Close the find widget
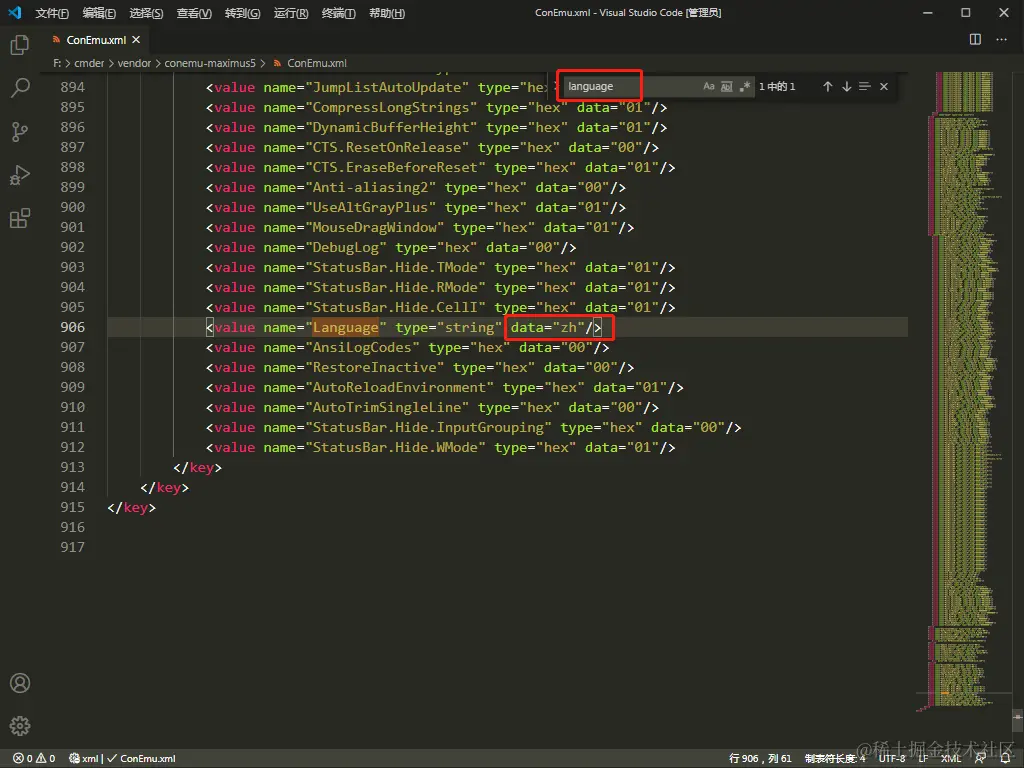The height and width of the screenshot is (768, 1024). click(884, 86)
